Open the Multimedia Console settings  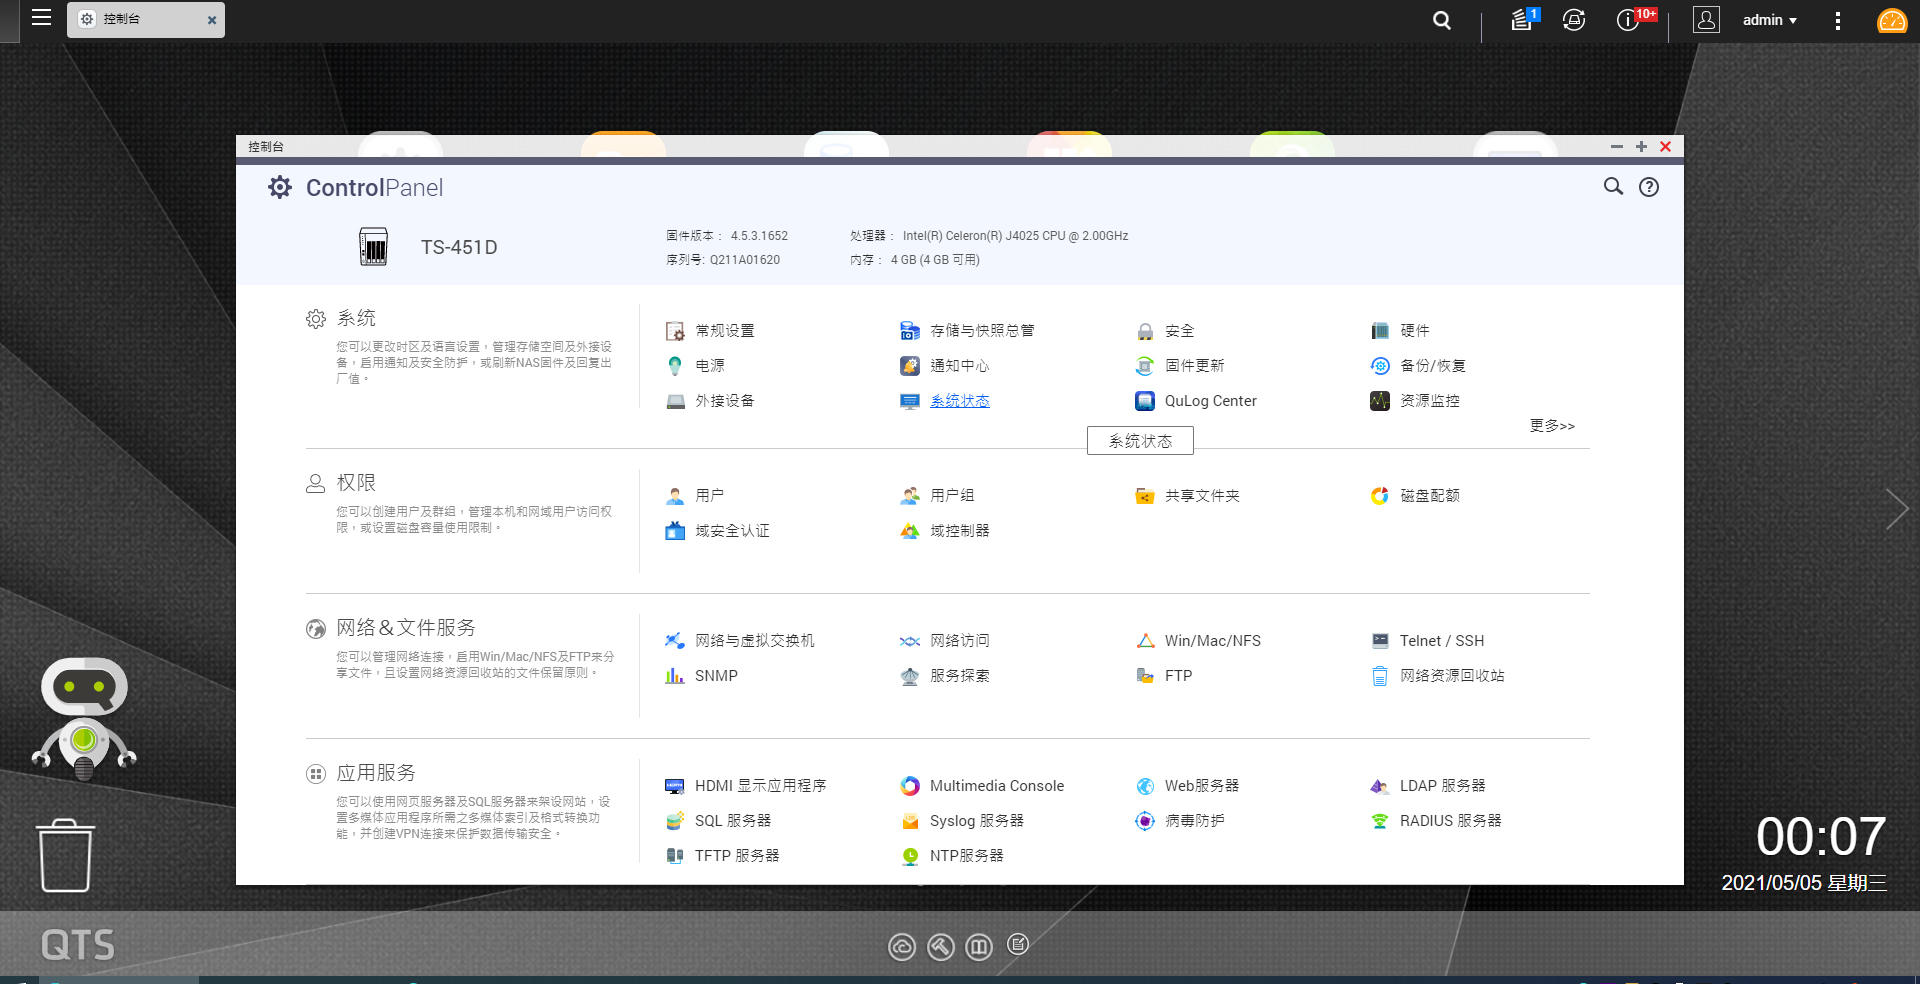pyautogui.click(x=997, y=785)
